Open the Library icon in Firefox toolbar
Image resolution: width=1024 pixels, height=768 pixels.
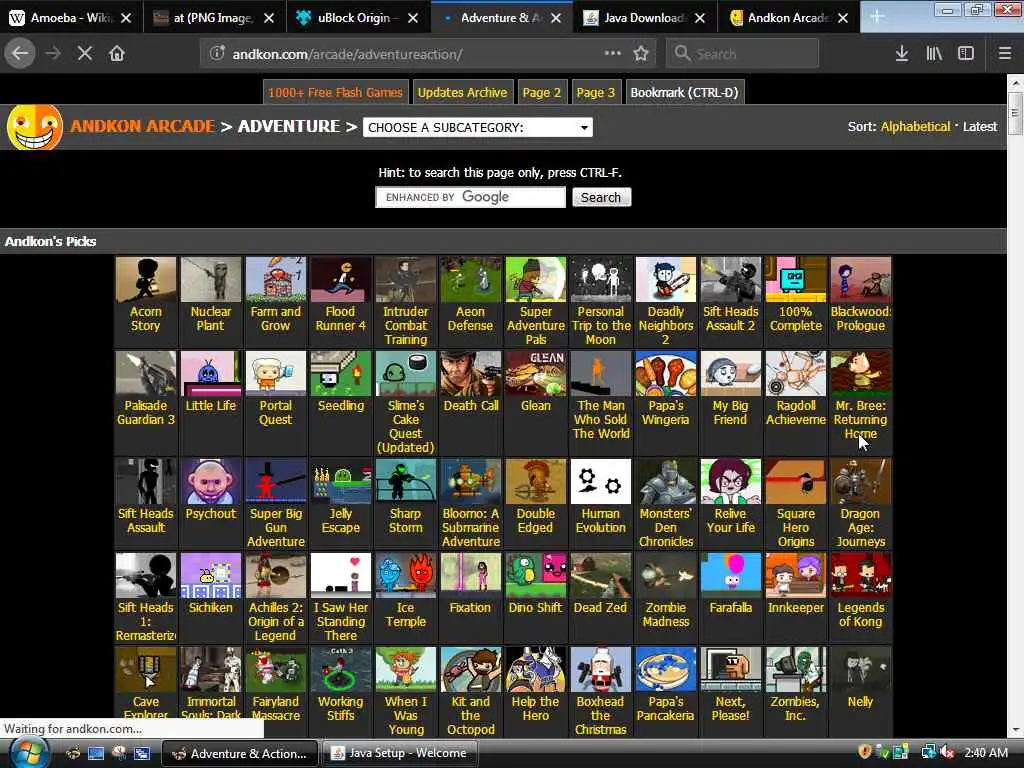pyautogui.click(x=934, y=54)
